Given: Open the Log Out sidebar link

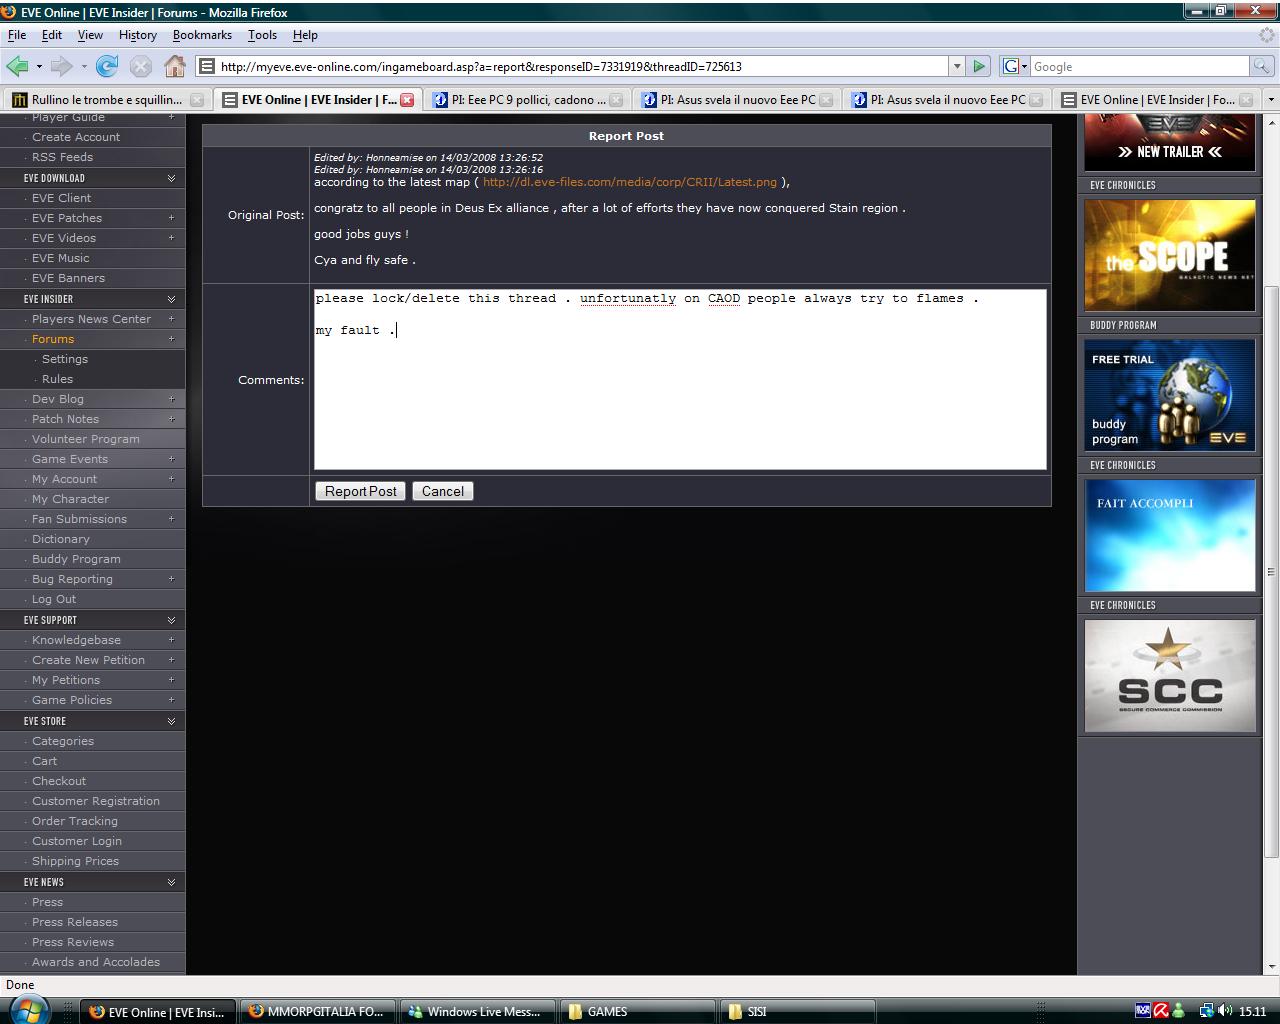Looking at the screenshot, I should click(54, 599).
